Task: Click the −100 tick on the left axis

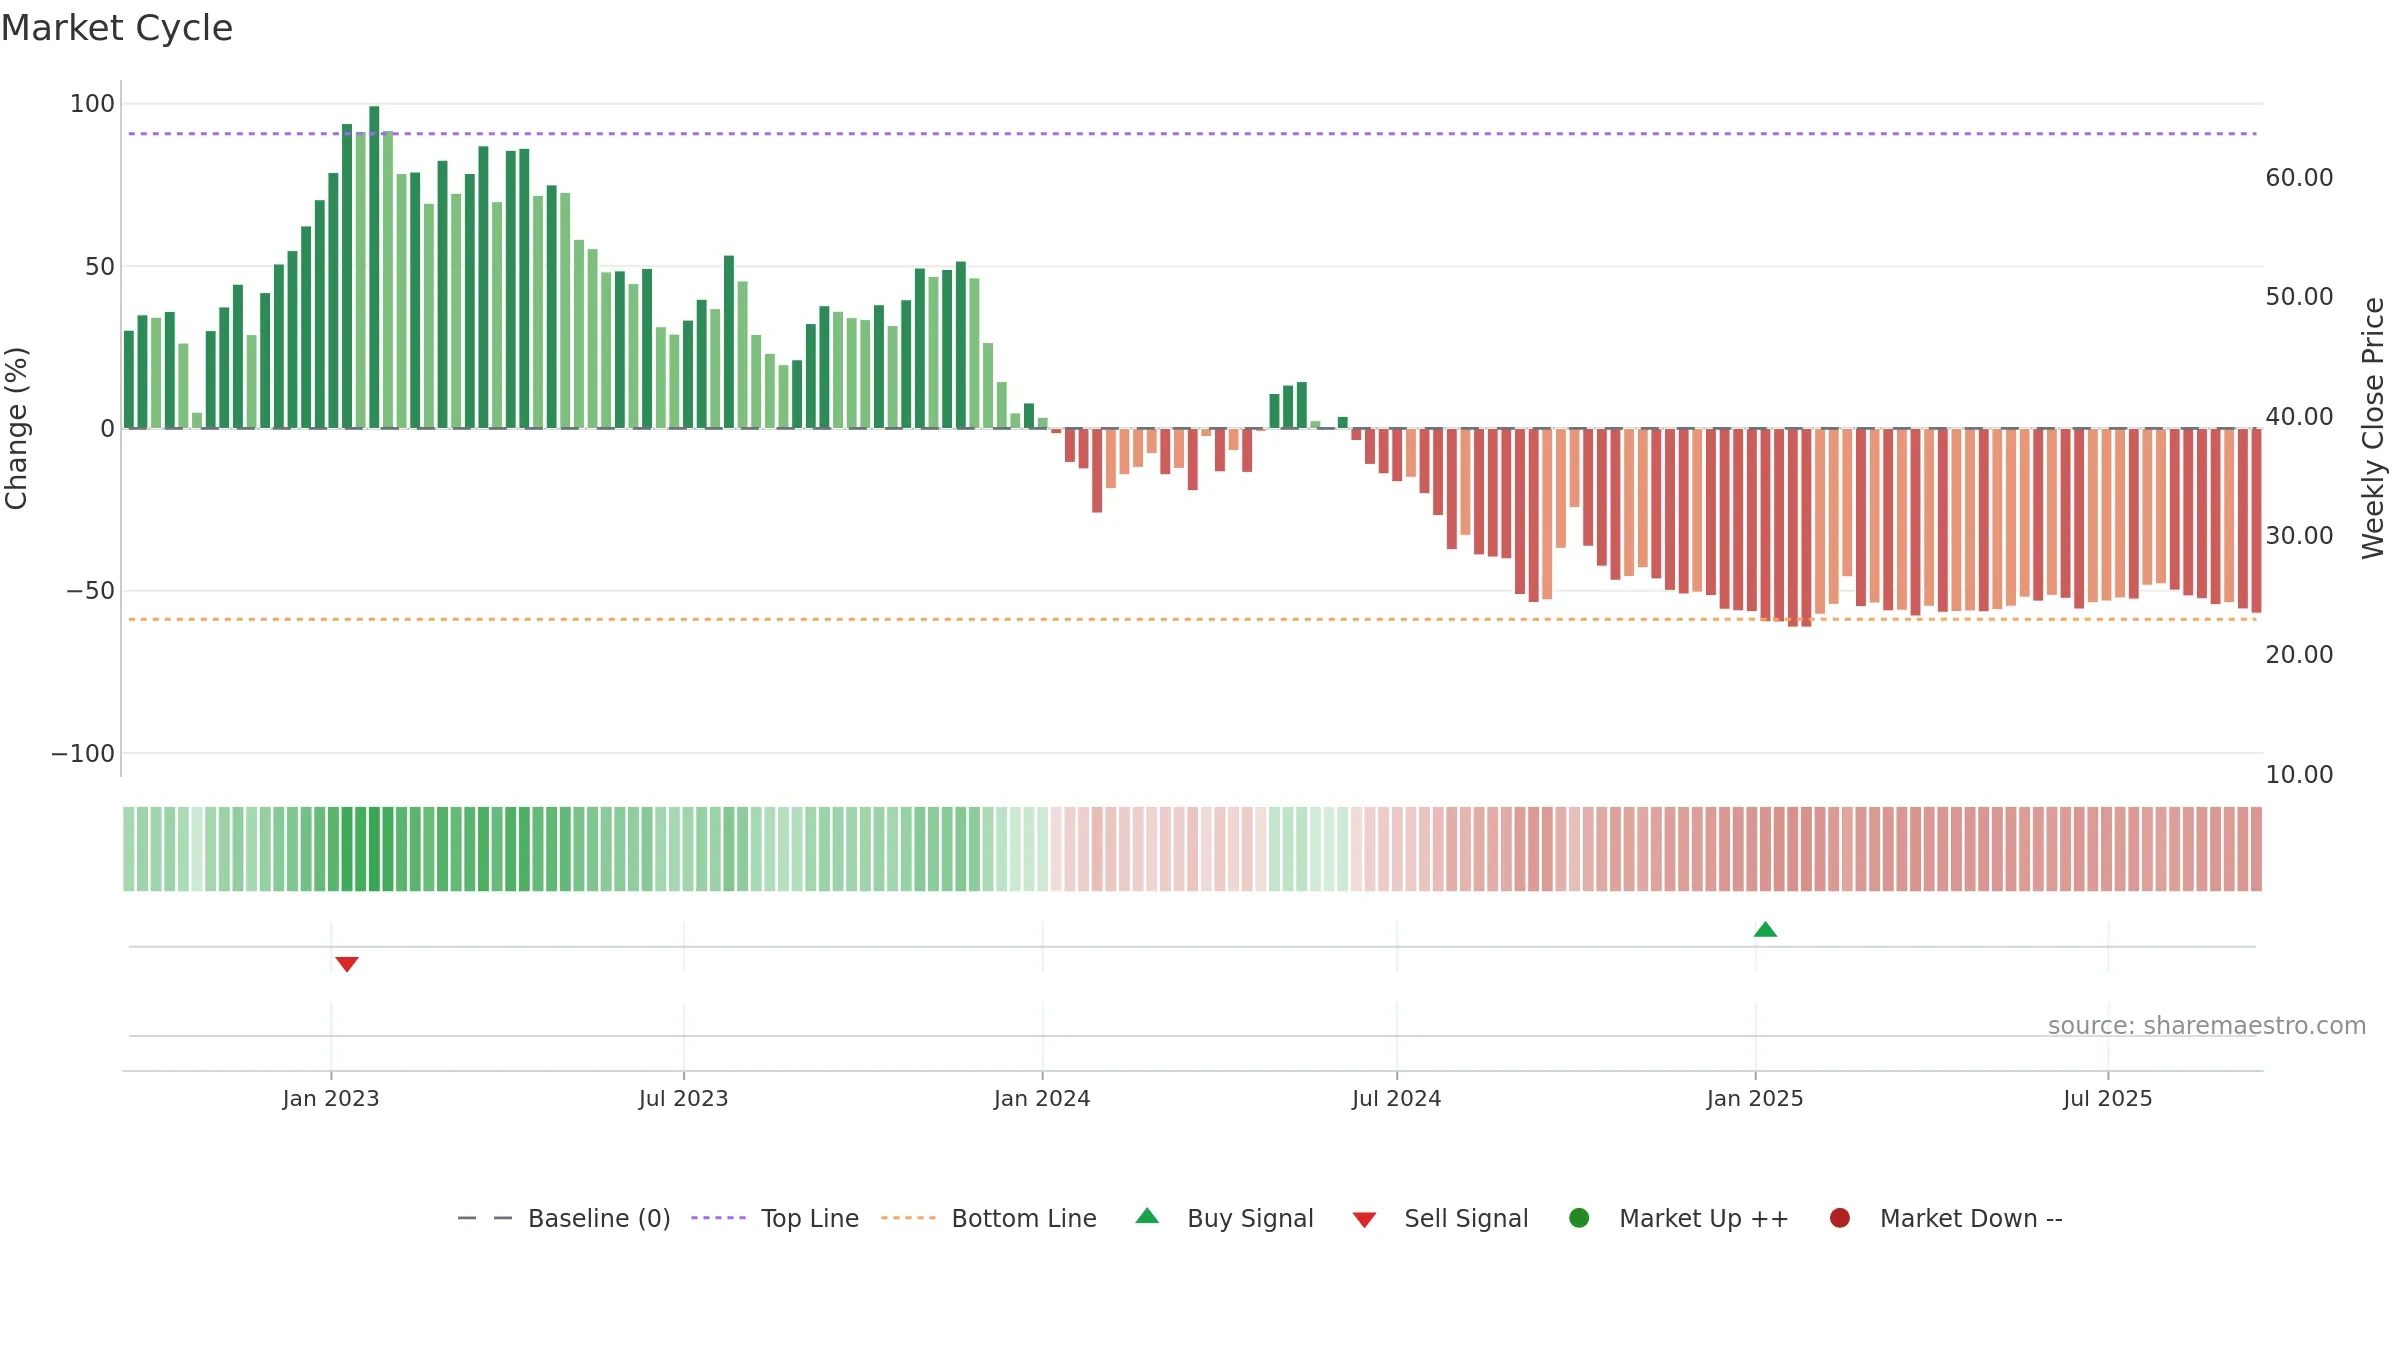Action: [x=83, y=754]
